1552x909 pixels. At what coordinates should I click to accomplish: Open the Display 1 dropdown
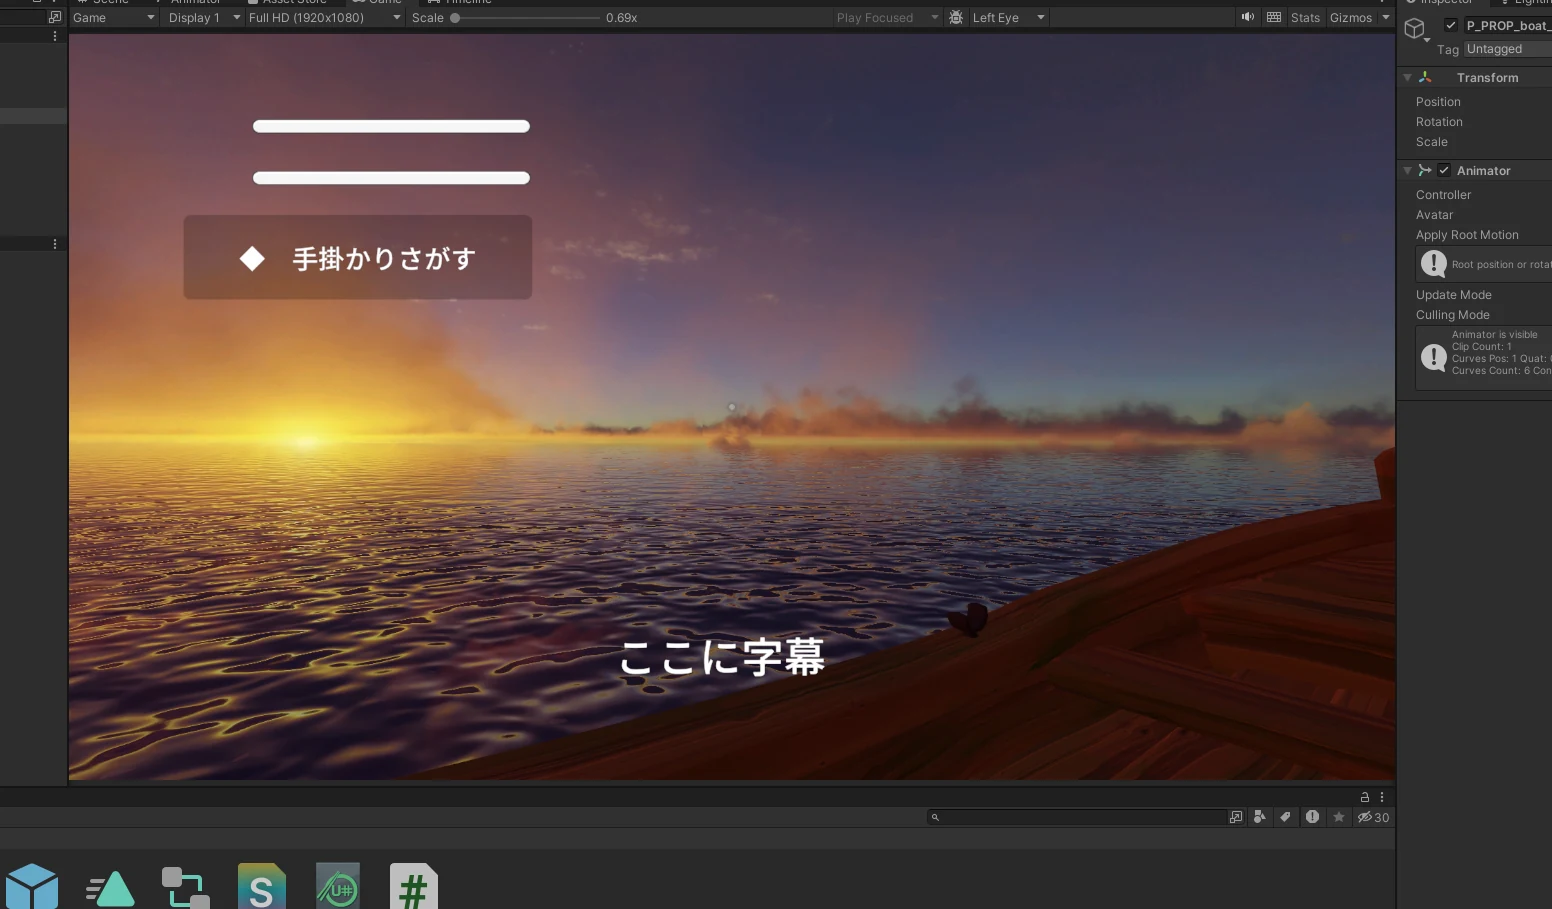tap(204, 17)
